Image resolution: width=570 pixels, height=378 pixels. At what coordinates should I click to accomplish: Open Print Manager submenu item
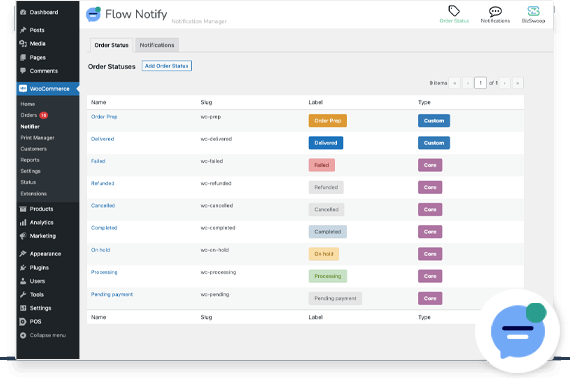37,138
